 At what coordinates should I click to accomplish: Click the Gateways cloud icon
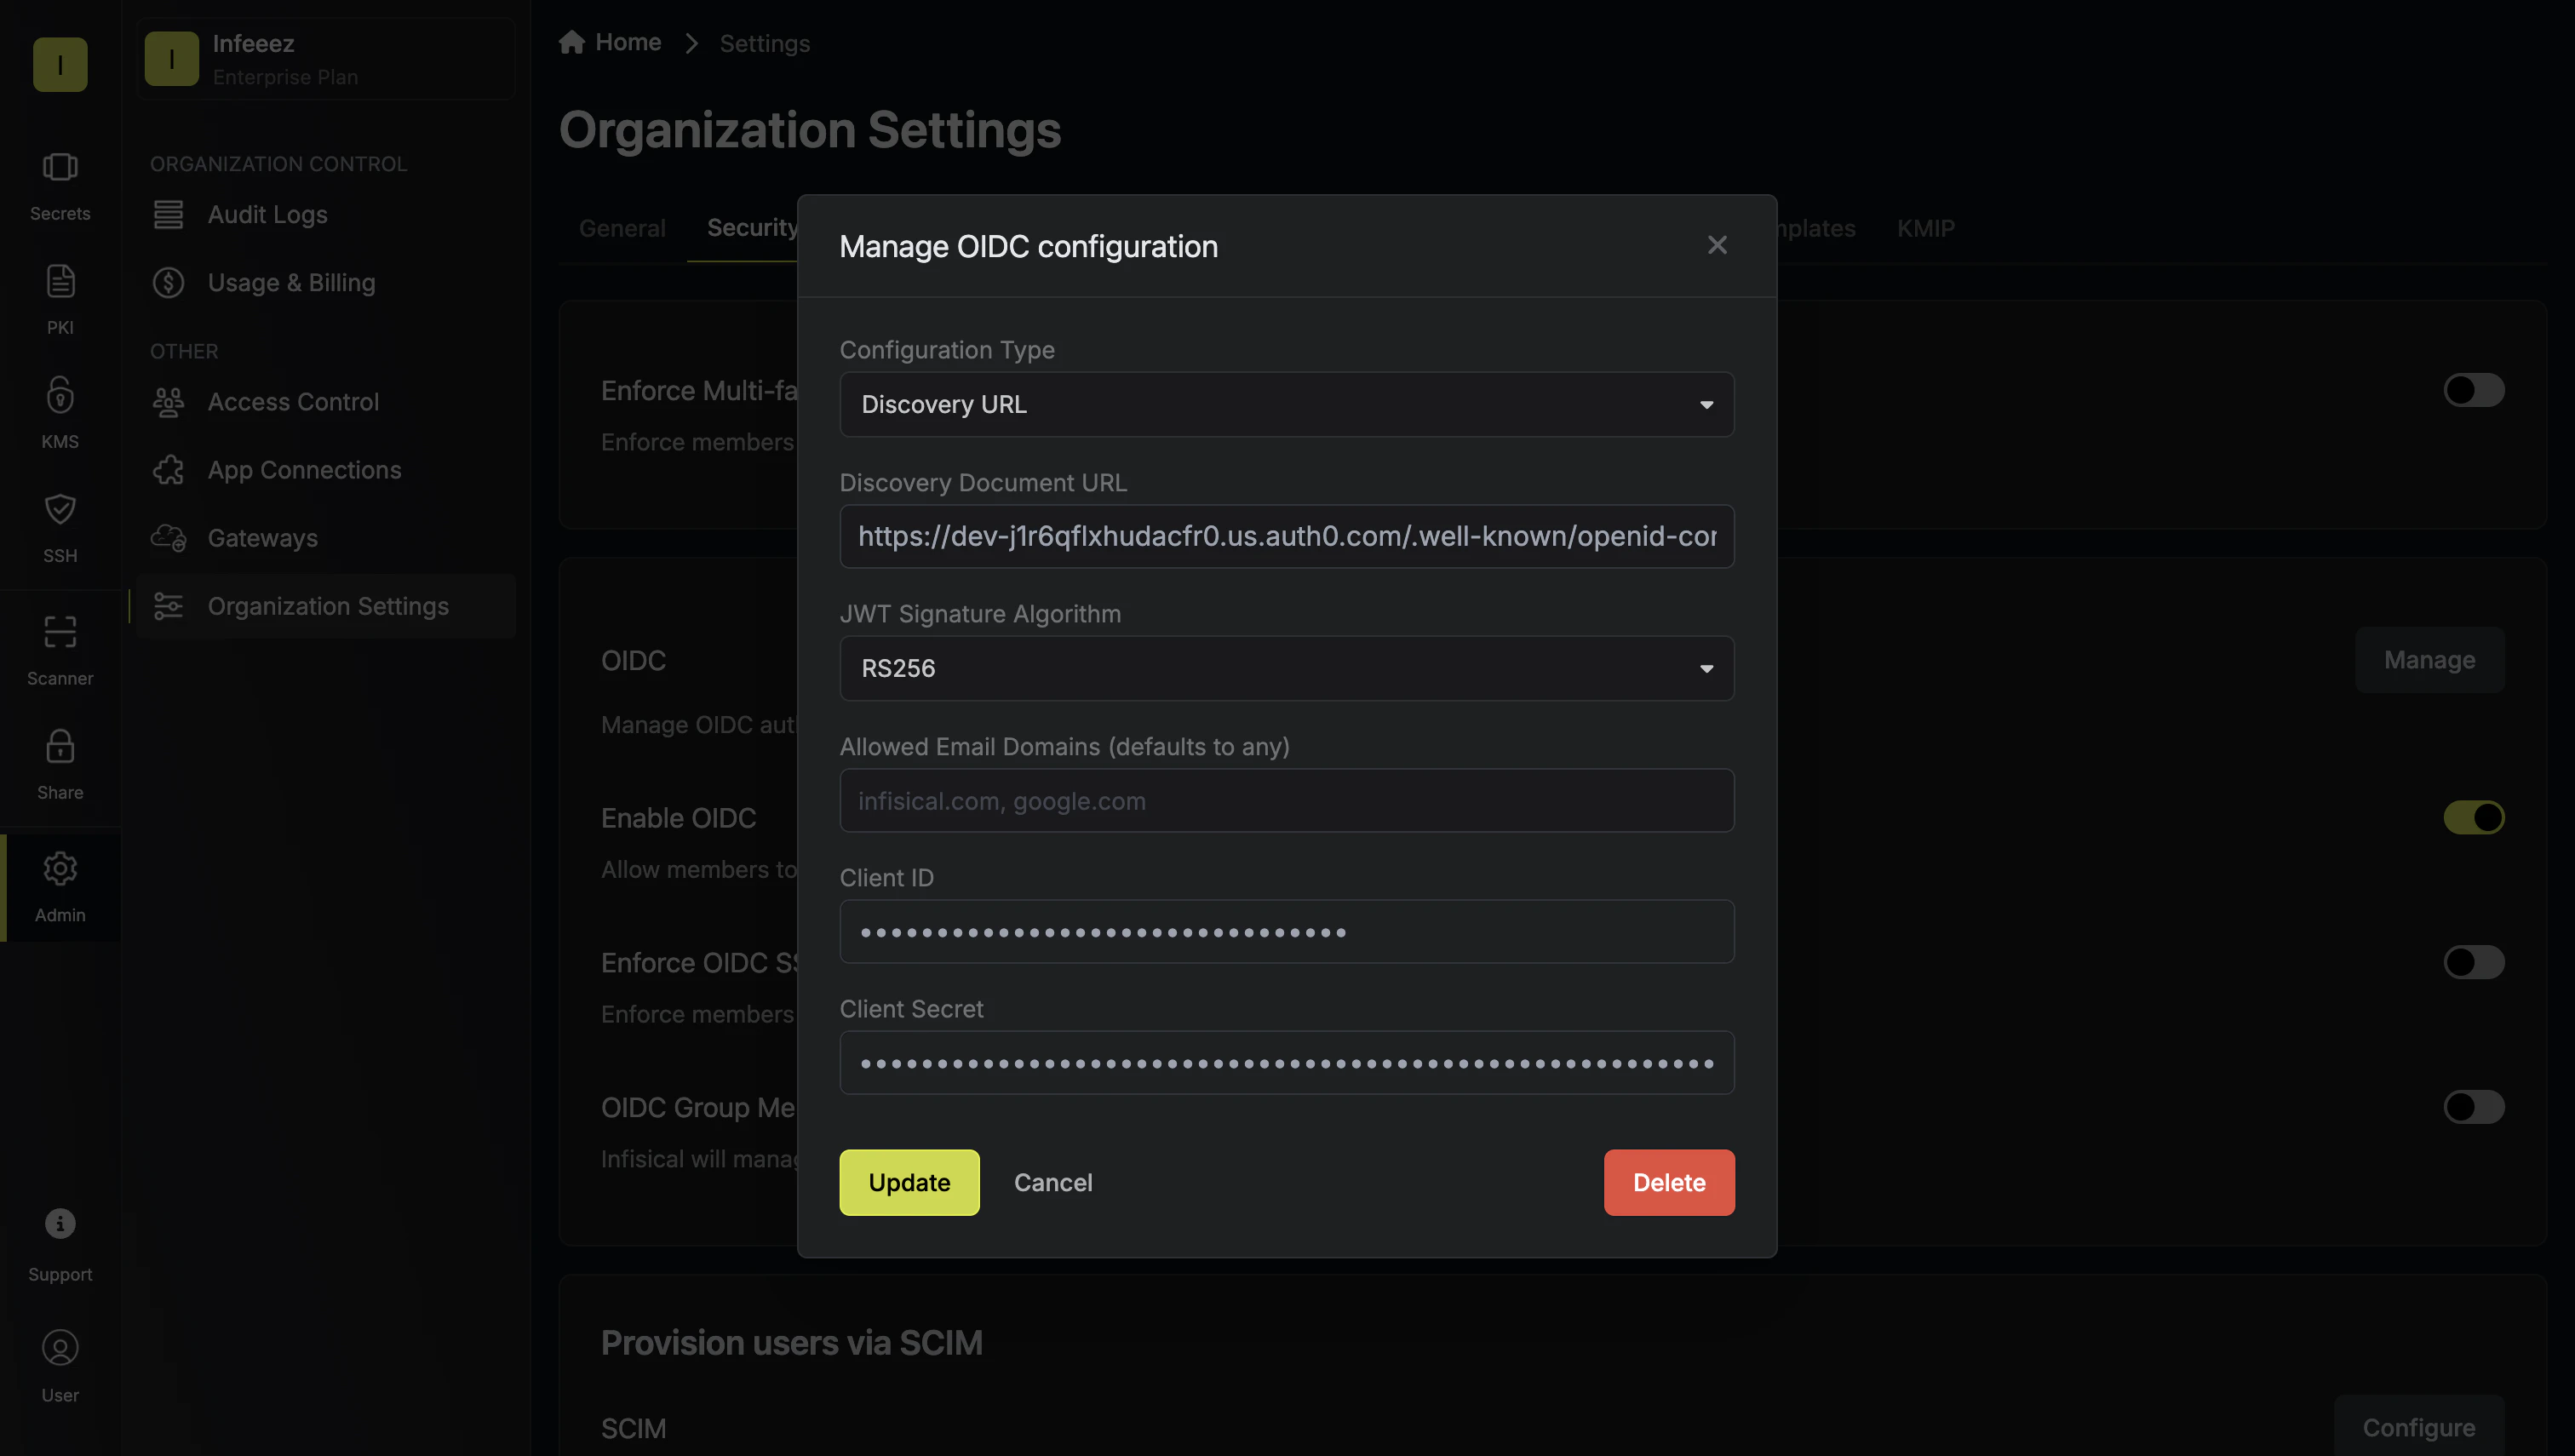pyautogui.click(x=168, y=538)
